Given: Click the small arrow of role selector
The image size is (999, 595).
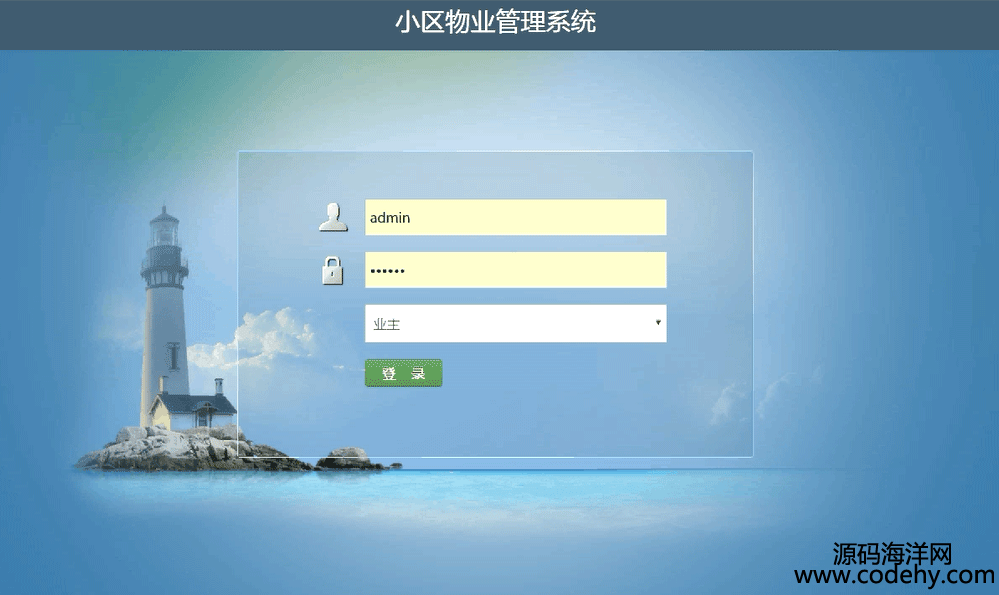Looking at the screenshot, I should [x=658, y=322].
